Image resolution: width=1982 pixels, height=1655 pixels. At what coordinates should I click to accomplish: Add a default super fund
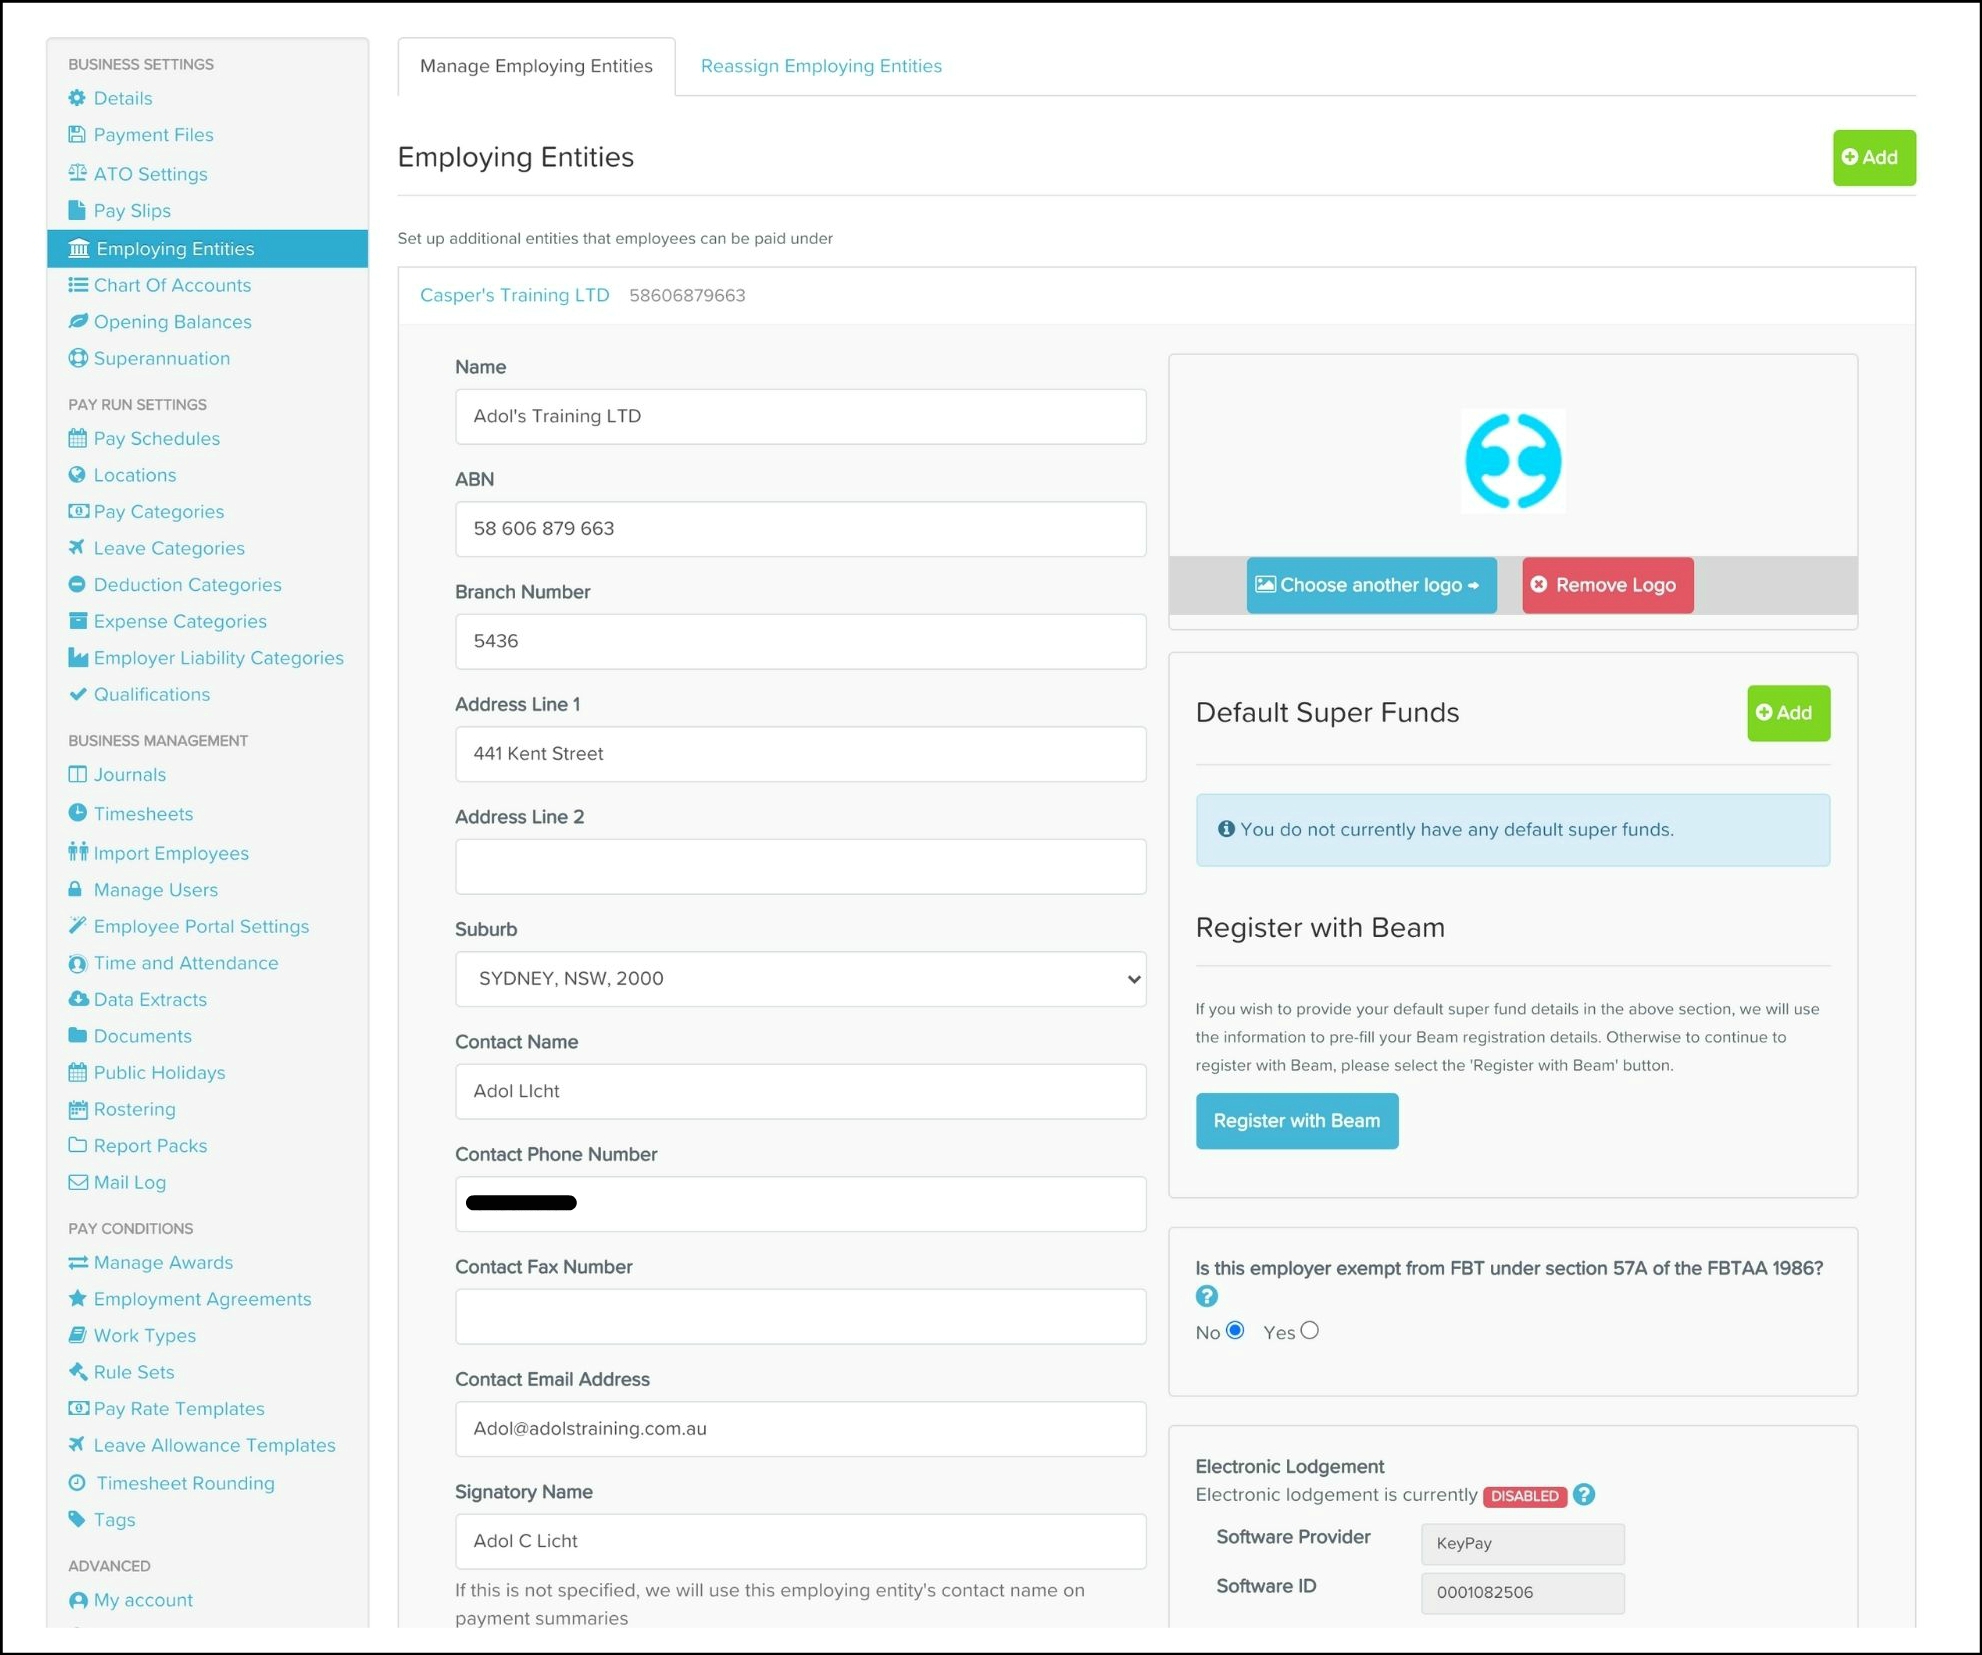point(1787,712)
